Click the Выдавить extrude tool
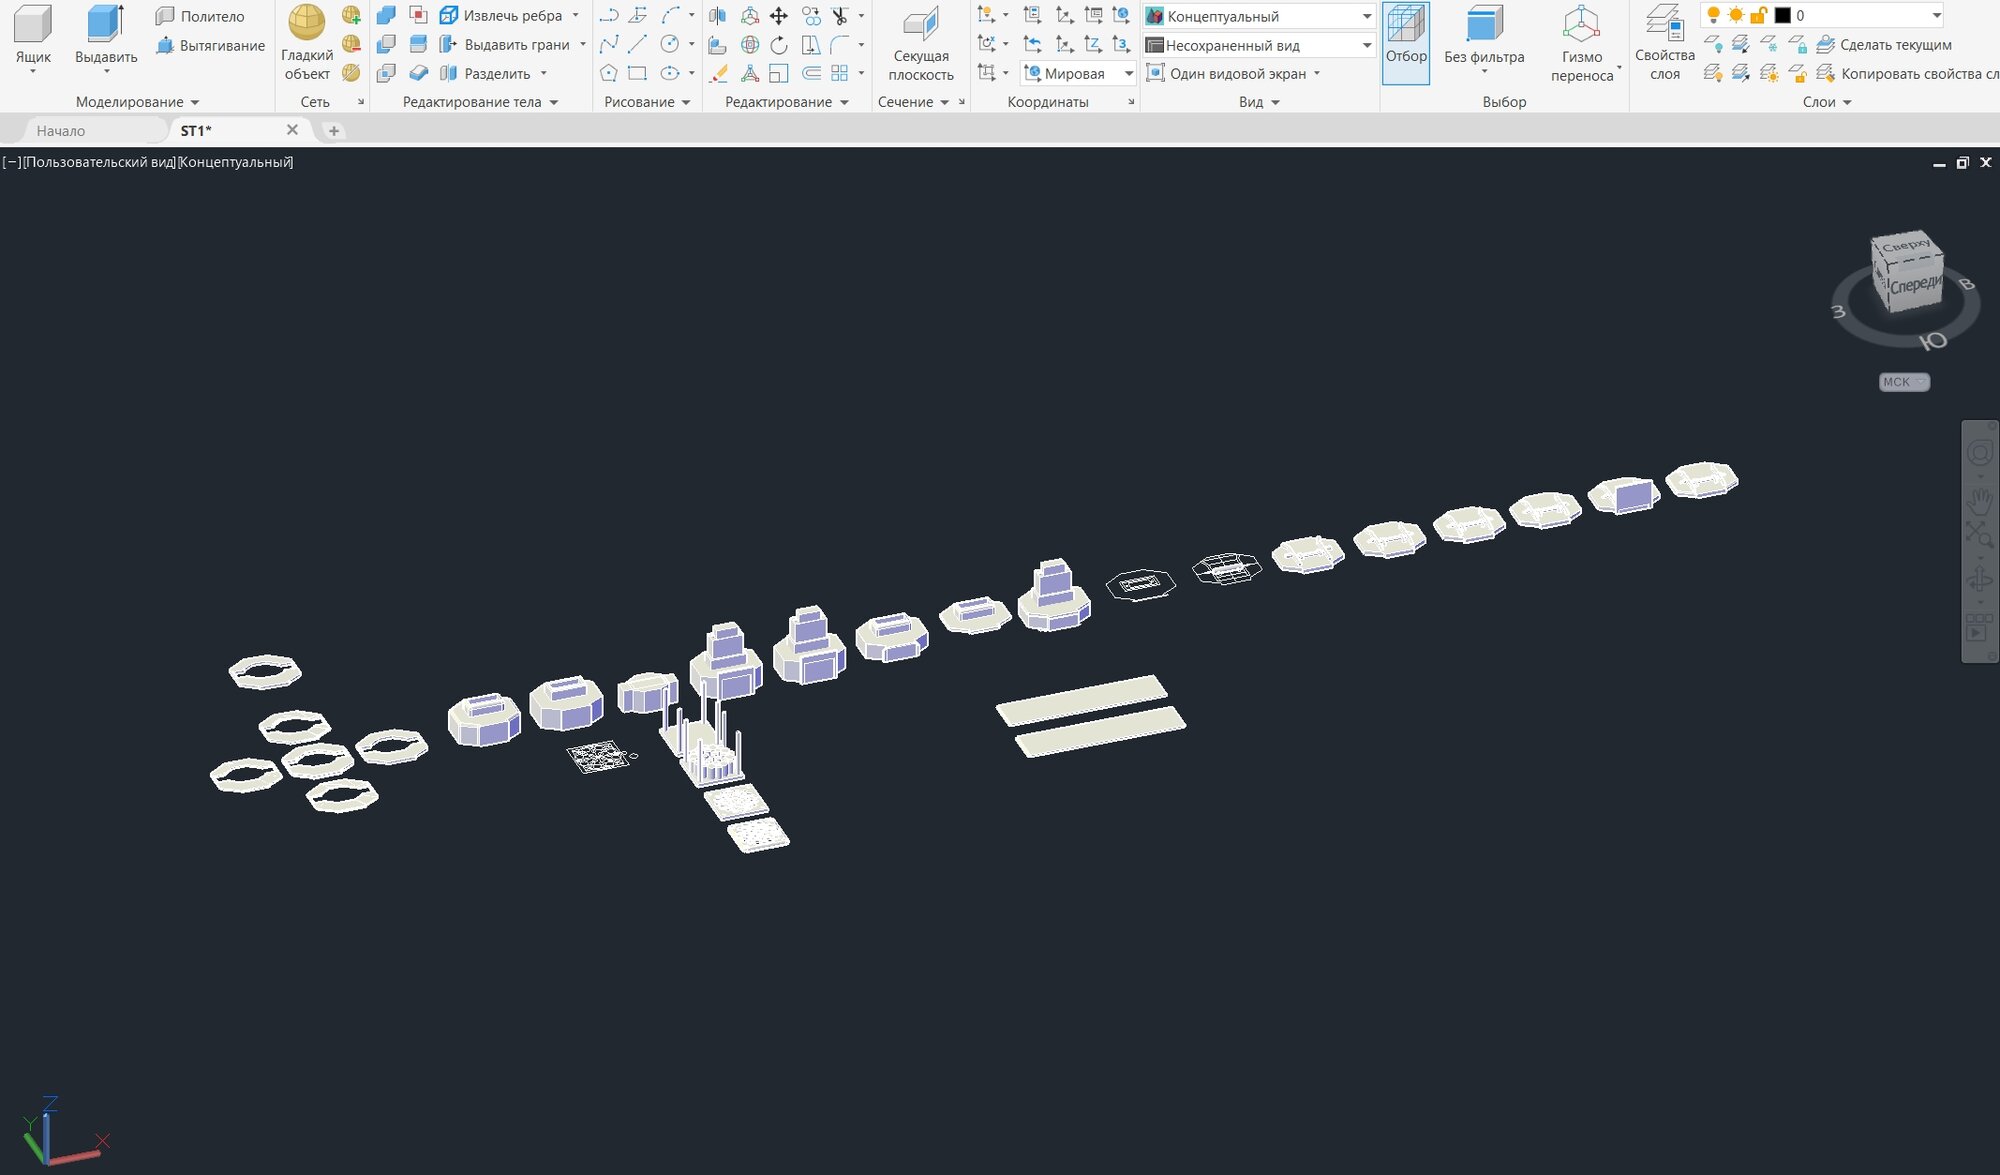The image size is (2000, 1175). click(x=105, y=27)
